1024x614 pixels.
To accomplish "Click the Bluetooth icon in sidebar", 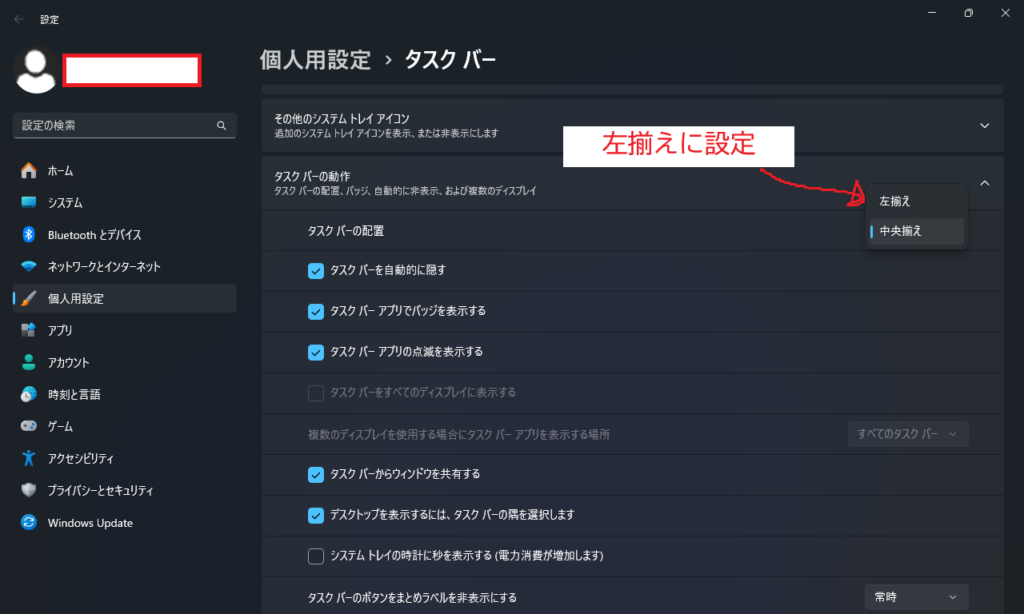I will click(29, 235).
